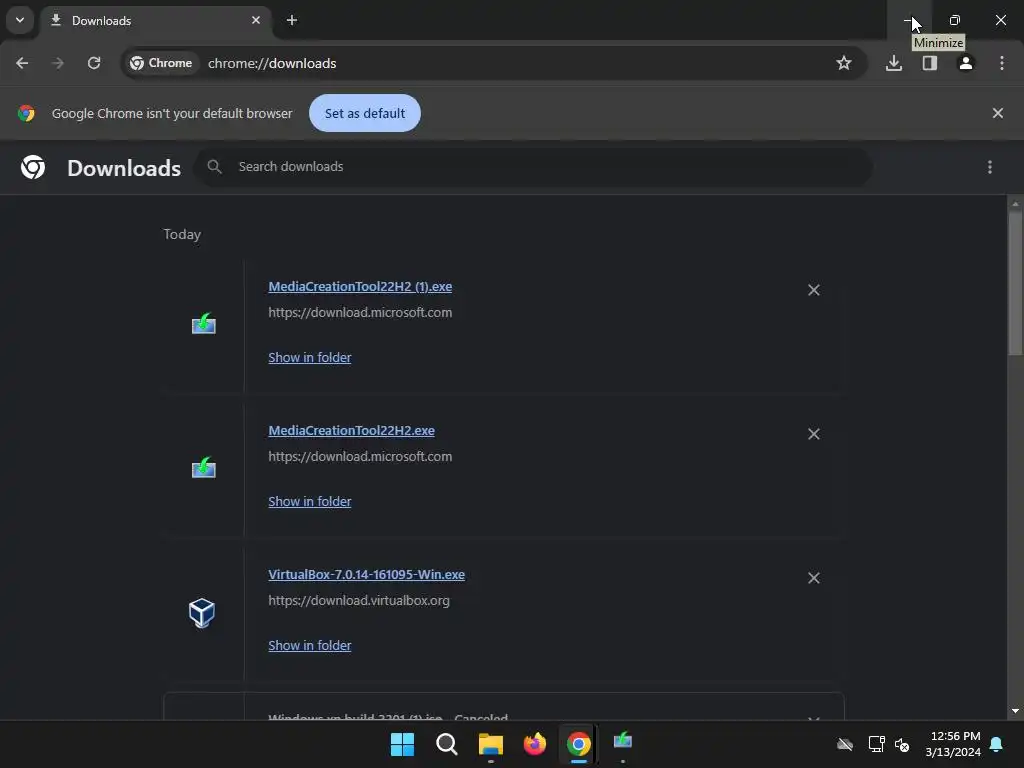This screenshot has width=1024, height=768.
Task: Click the Search downloads field
Action: (533, 167)
